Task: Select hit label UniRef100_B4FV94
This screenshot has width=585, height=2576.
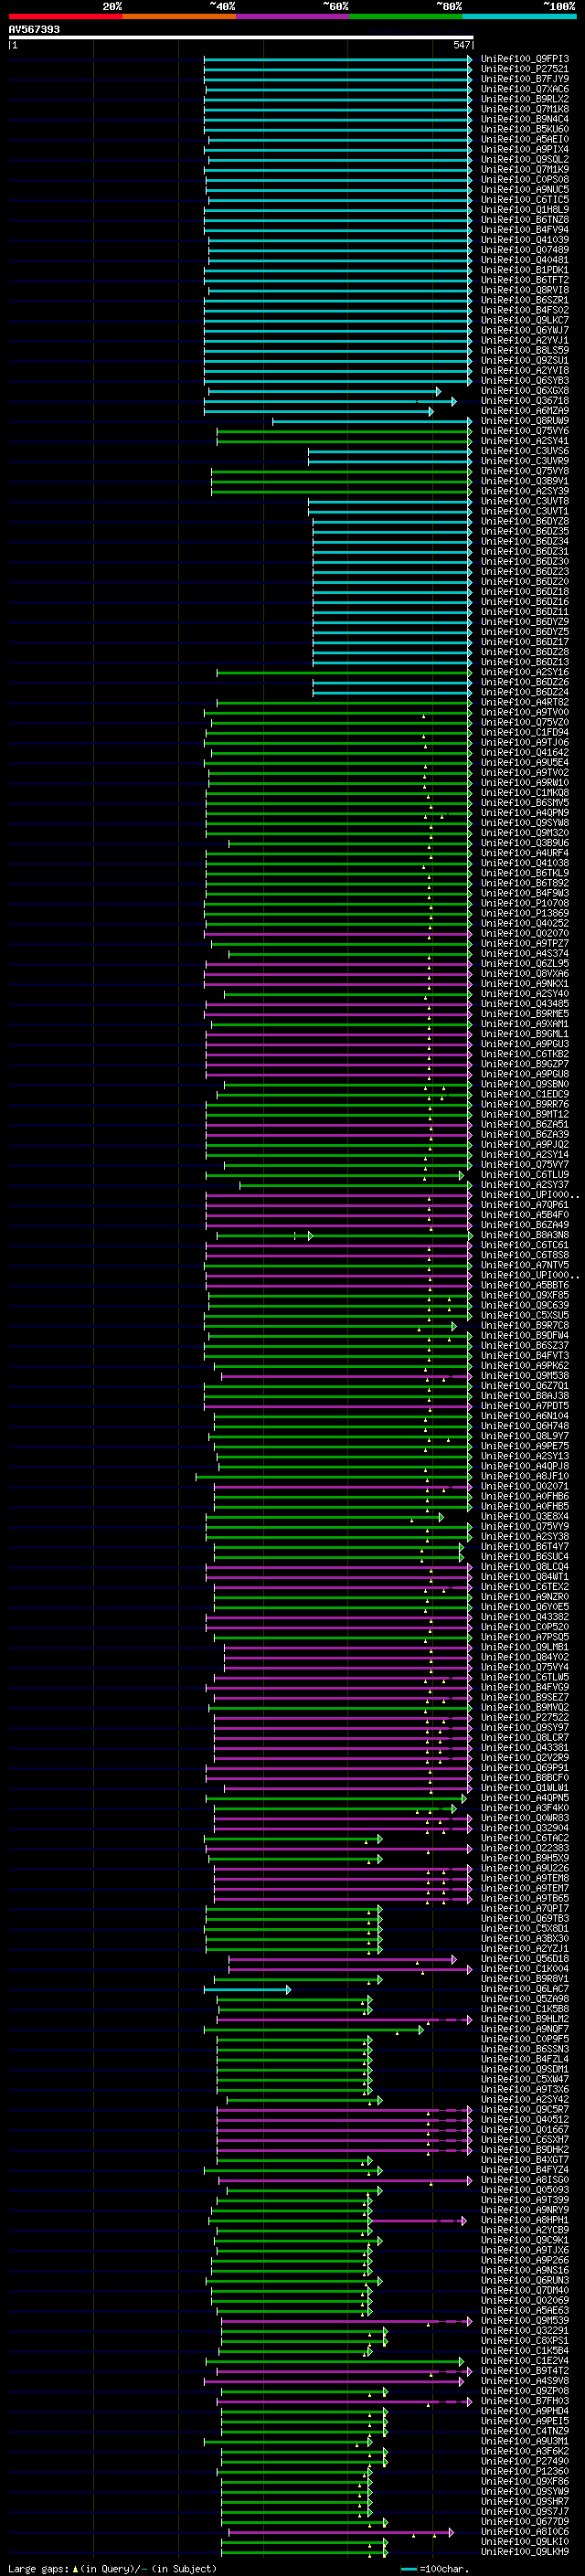Action: (525, 230)
